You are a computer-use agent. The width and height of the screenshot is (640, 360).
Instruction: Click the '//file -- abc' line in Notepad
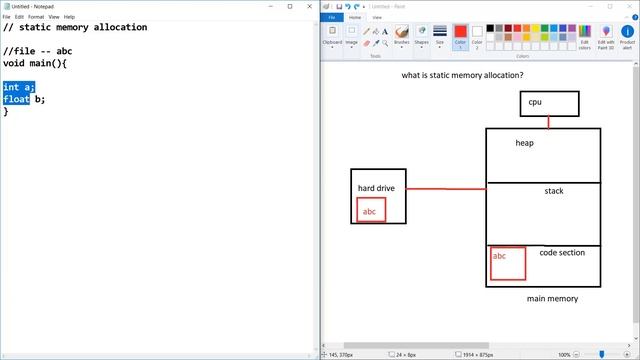pyautogui.click(x=38, y=51)
